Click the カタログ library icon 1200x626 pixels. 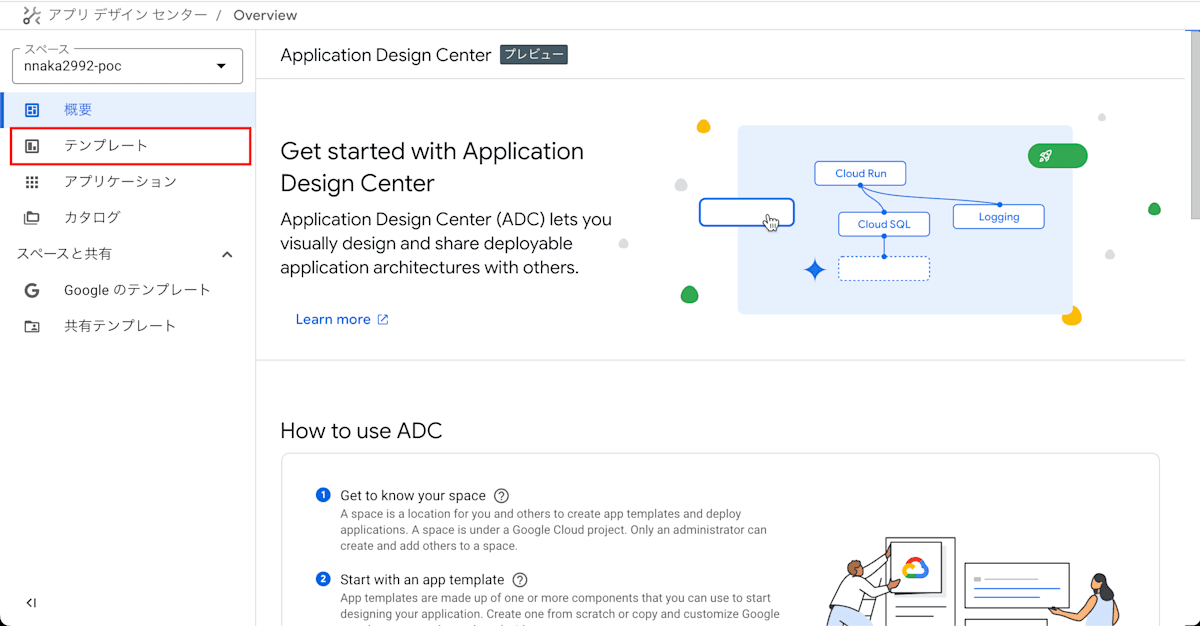[32, 218]
